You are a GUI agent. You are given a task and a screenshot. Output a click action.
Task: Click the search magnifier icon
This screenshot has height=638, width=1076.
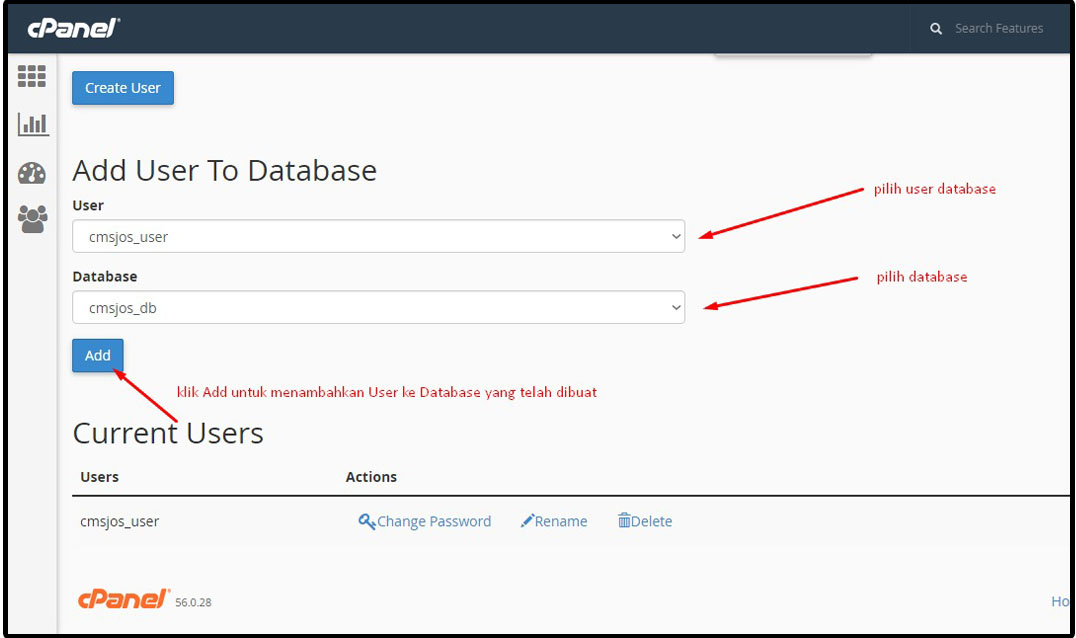(935, 29)
